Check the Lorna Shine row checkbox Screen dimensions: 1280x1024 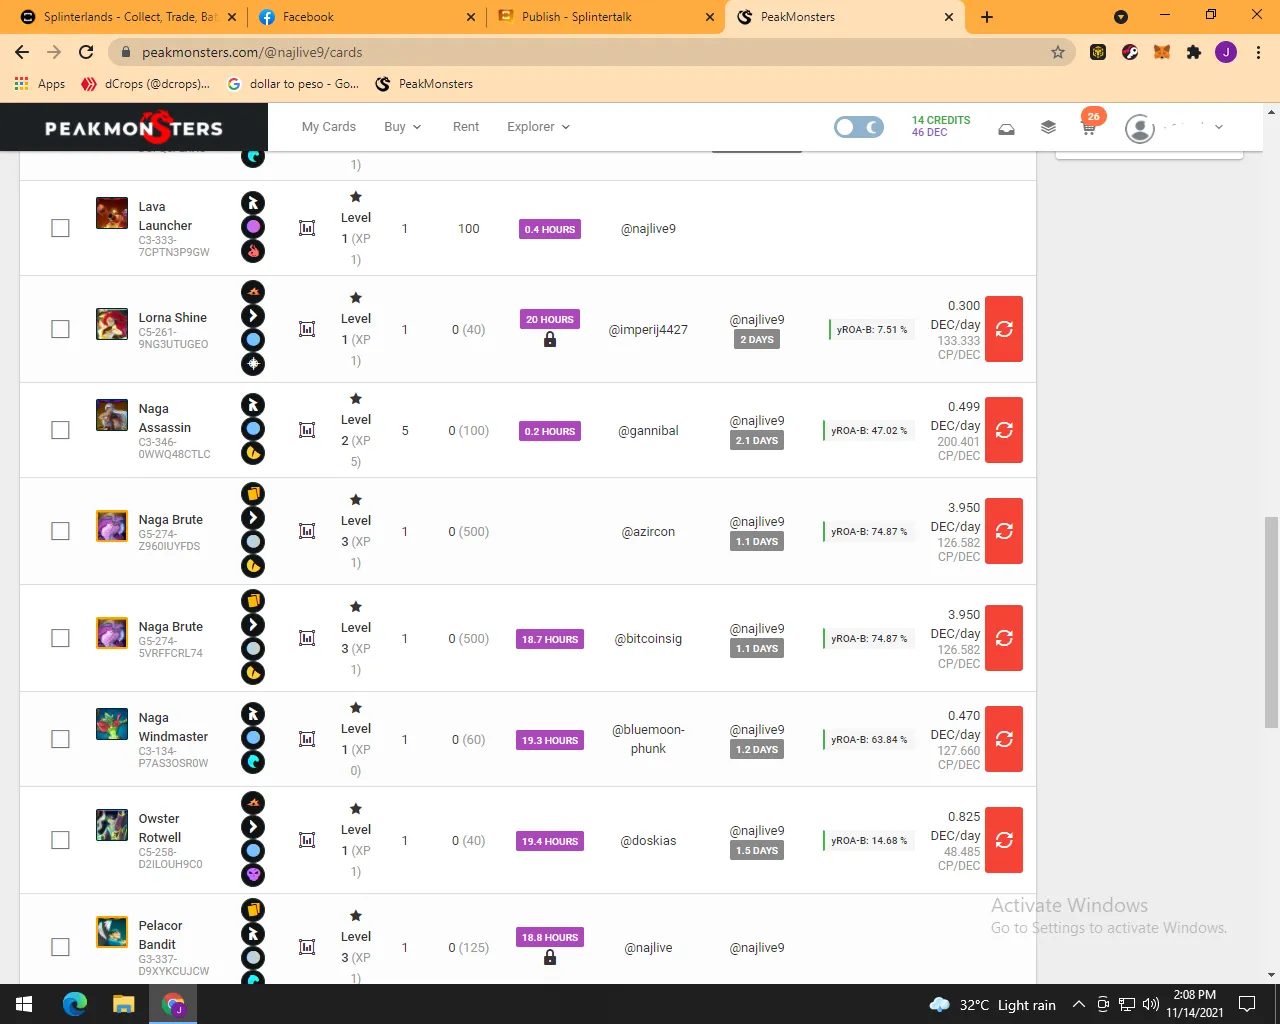[60, 329]
